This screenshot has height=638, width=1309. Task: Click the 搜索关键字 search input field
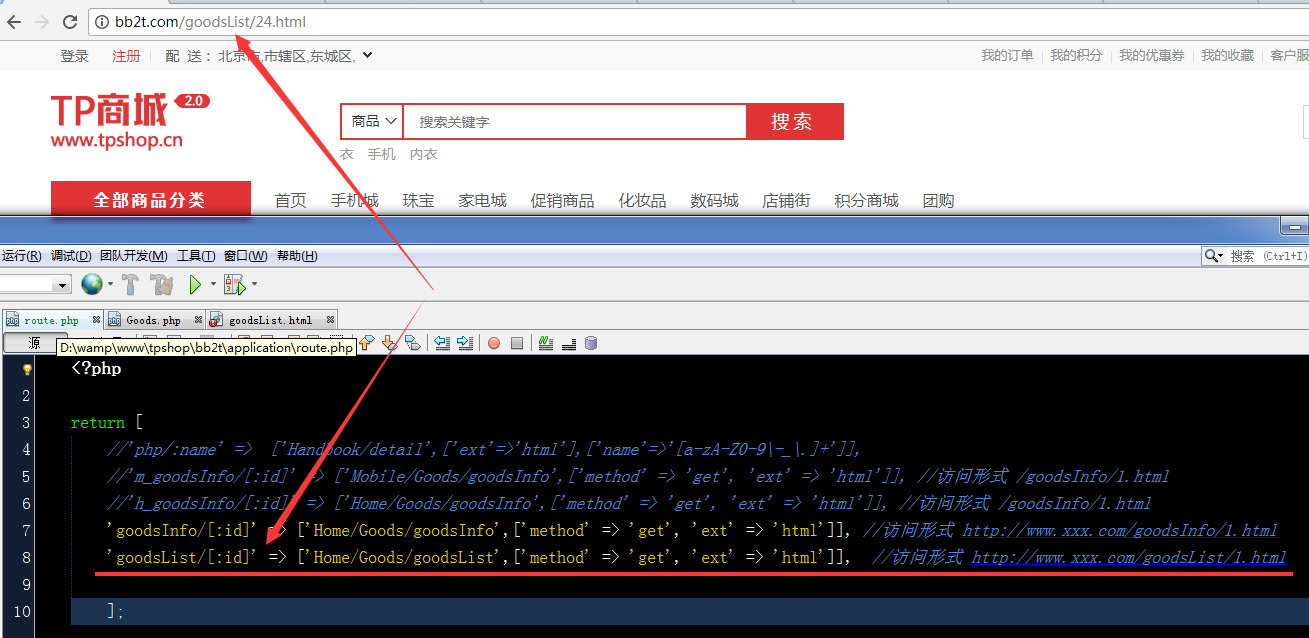(x=574, y=122)
